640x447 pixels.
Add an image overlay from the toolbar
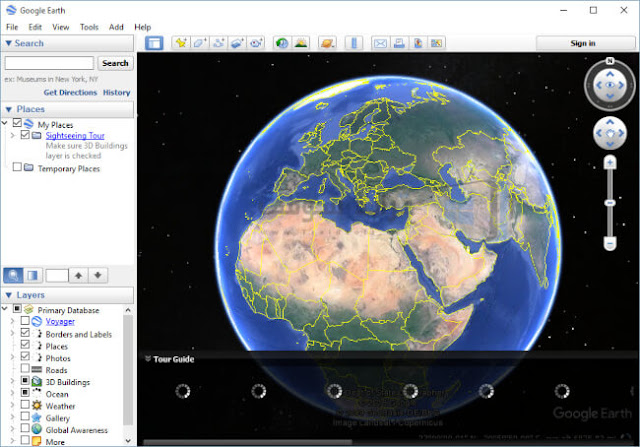[237, 43]
